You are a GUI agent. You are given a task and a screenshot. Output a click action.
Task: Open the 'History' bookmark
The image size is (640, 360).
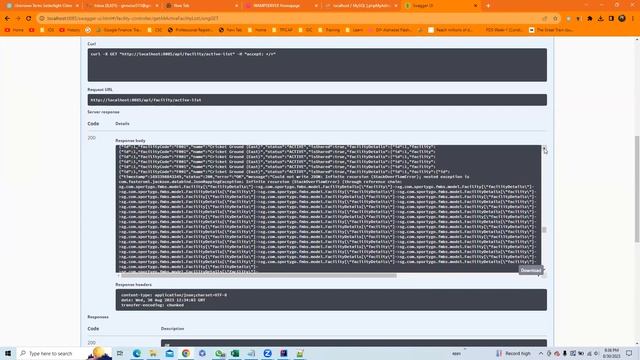click(x=70, y=30)
